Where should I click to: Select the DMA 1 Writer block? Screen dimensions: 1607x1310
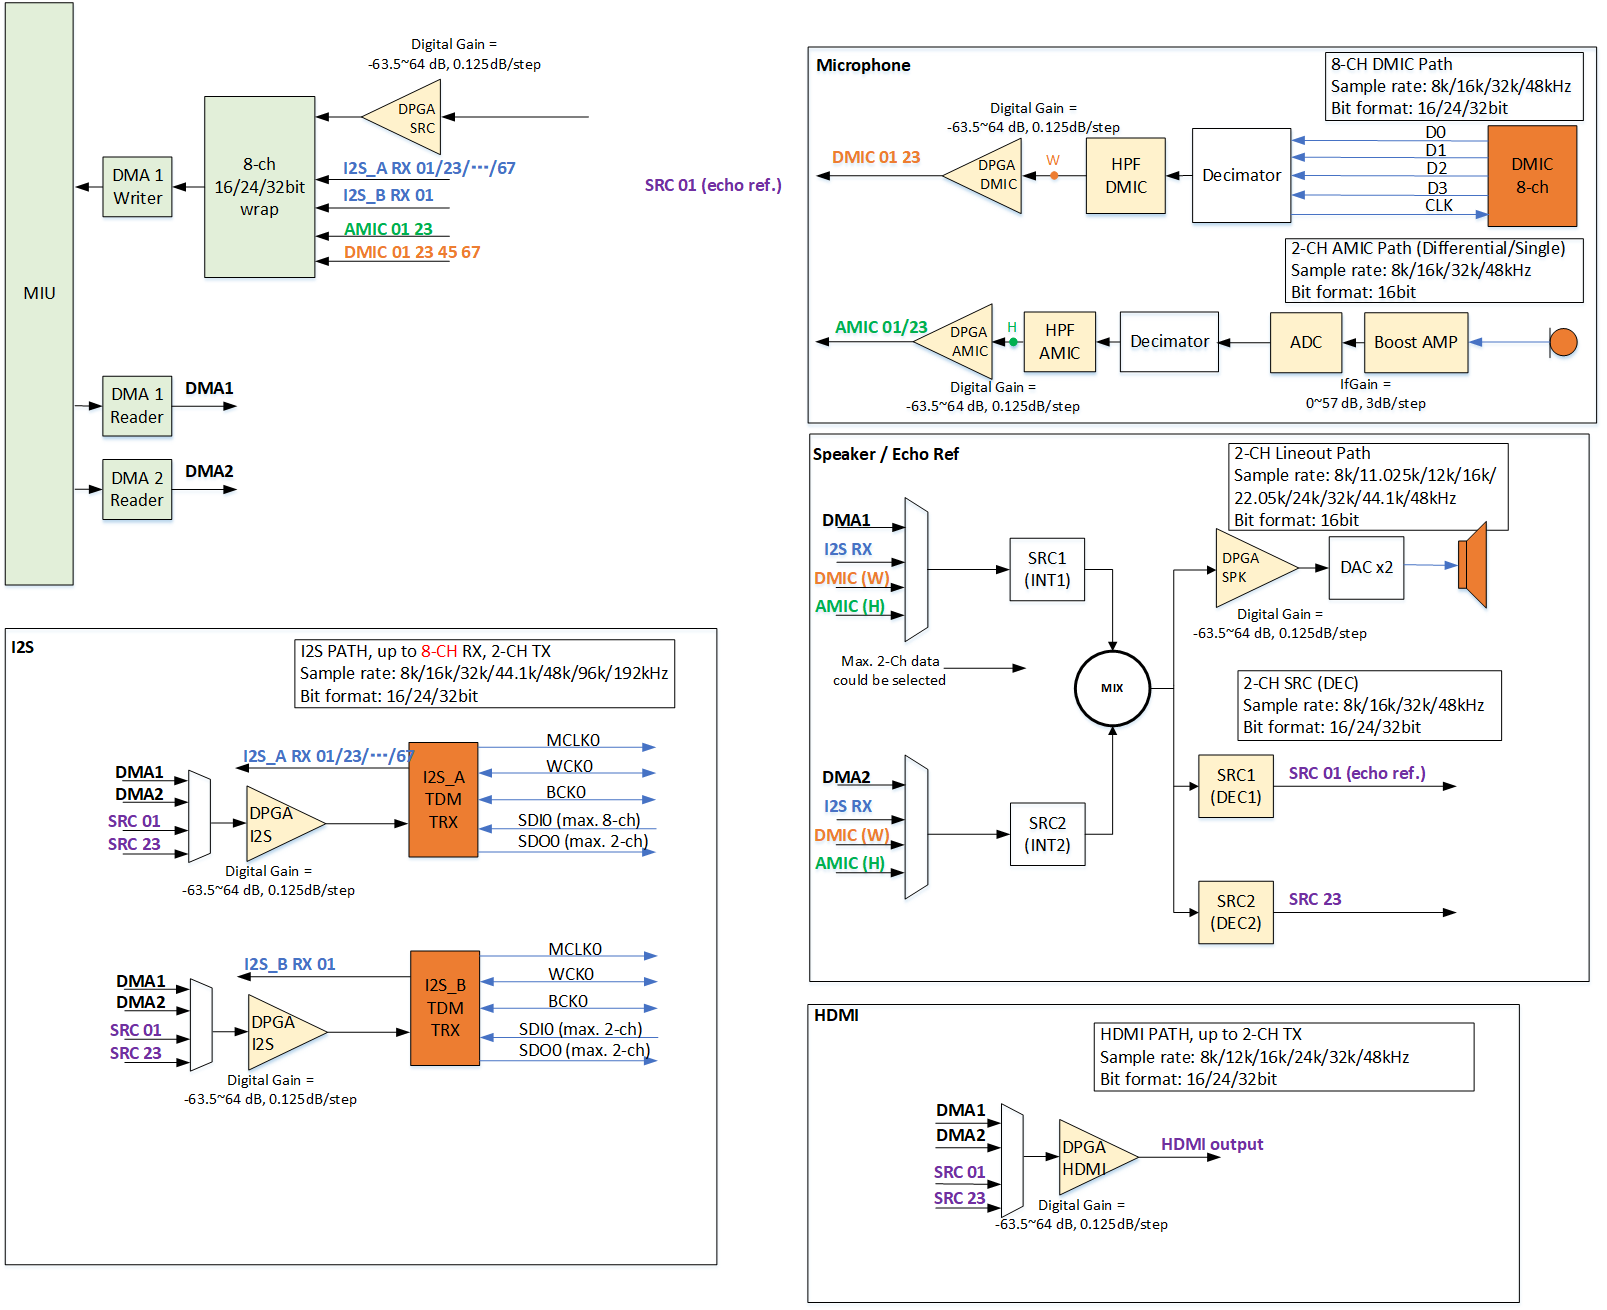pyautogui.click(x=137, y=187)
